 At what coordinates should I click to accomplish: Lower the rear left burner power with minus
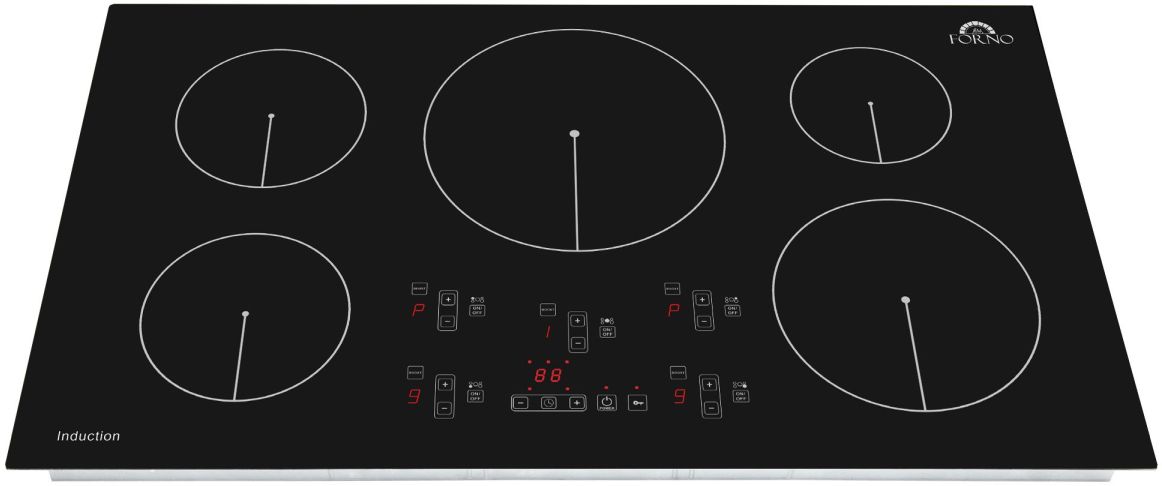click(447, 322)
